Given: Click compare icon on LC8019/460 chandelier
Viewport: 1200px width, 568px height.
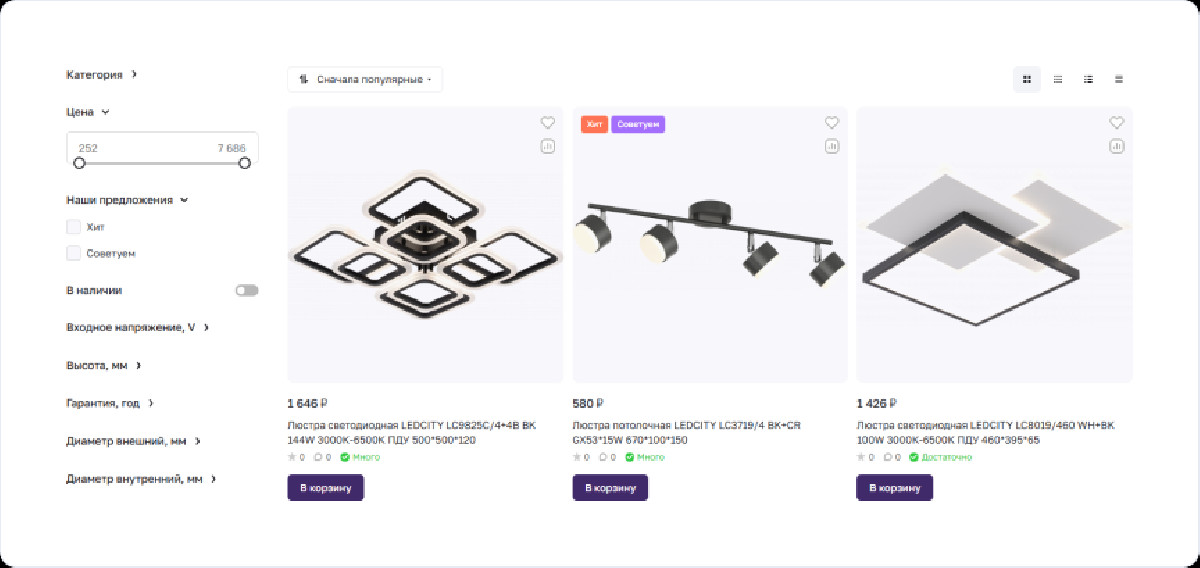Looking at the screenshot, I should pyautogui.click(x=1117, y=146).
